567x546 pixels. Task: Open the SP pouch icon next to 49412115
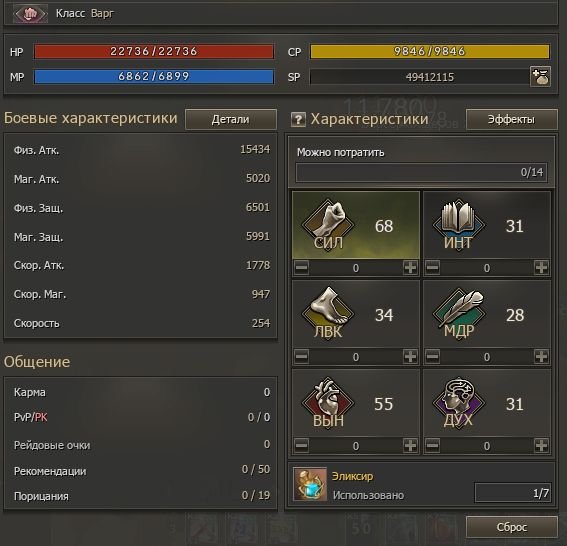(x=540, y=76)
